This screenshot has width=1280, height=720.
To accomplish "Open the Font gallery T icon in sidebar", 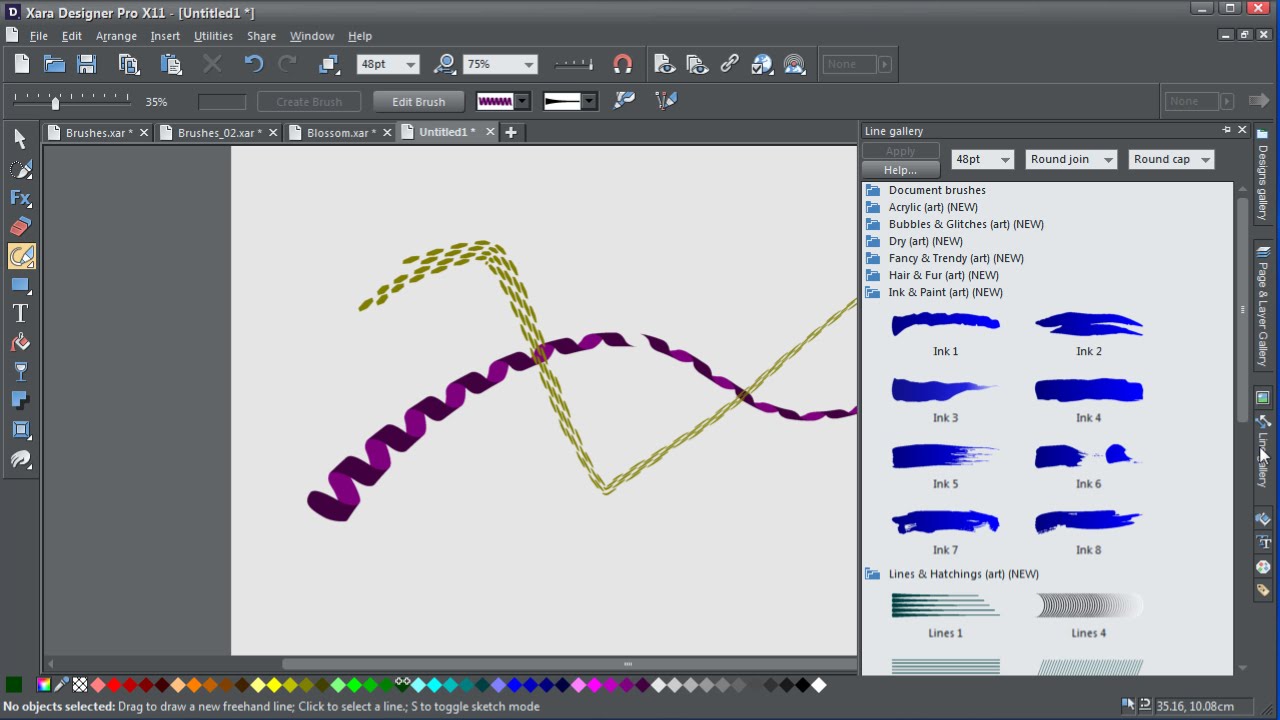I will click(1263, 543).
